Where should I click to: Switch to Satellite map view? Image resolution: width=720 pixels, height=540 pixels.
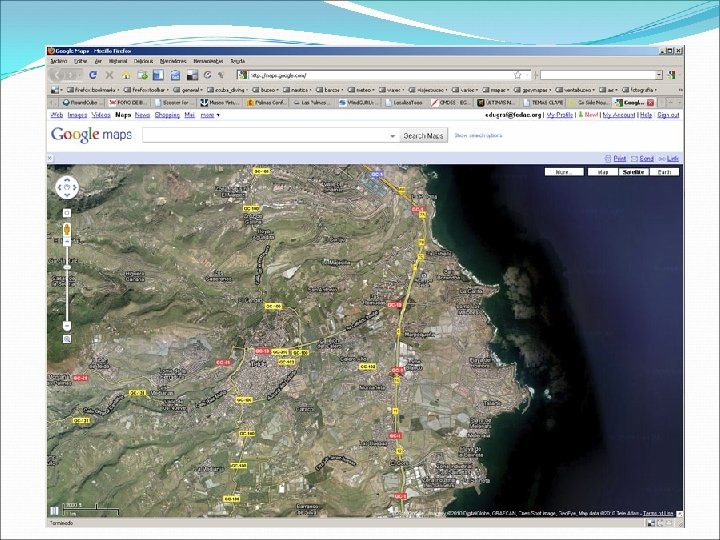click(x=634, y=172)
